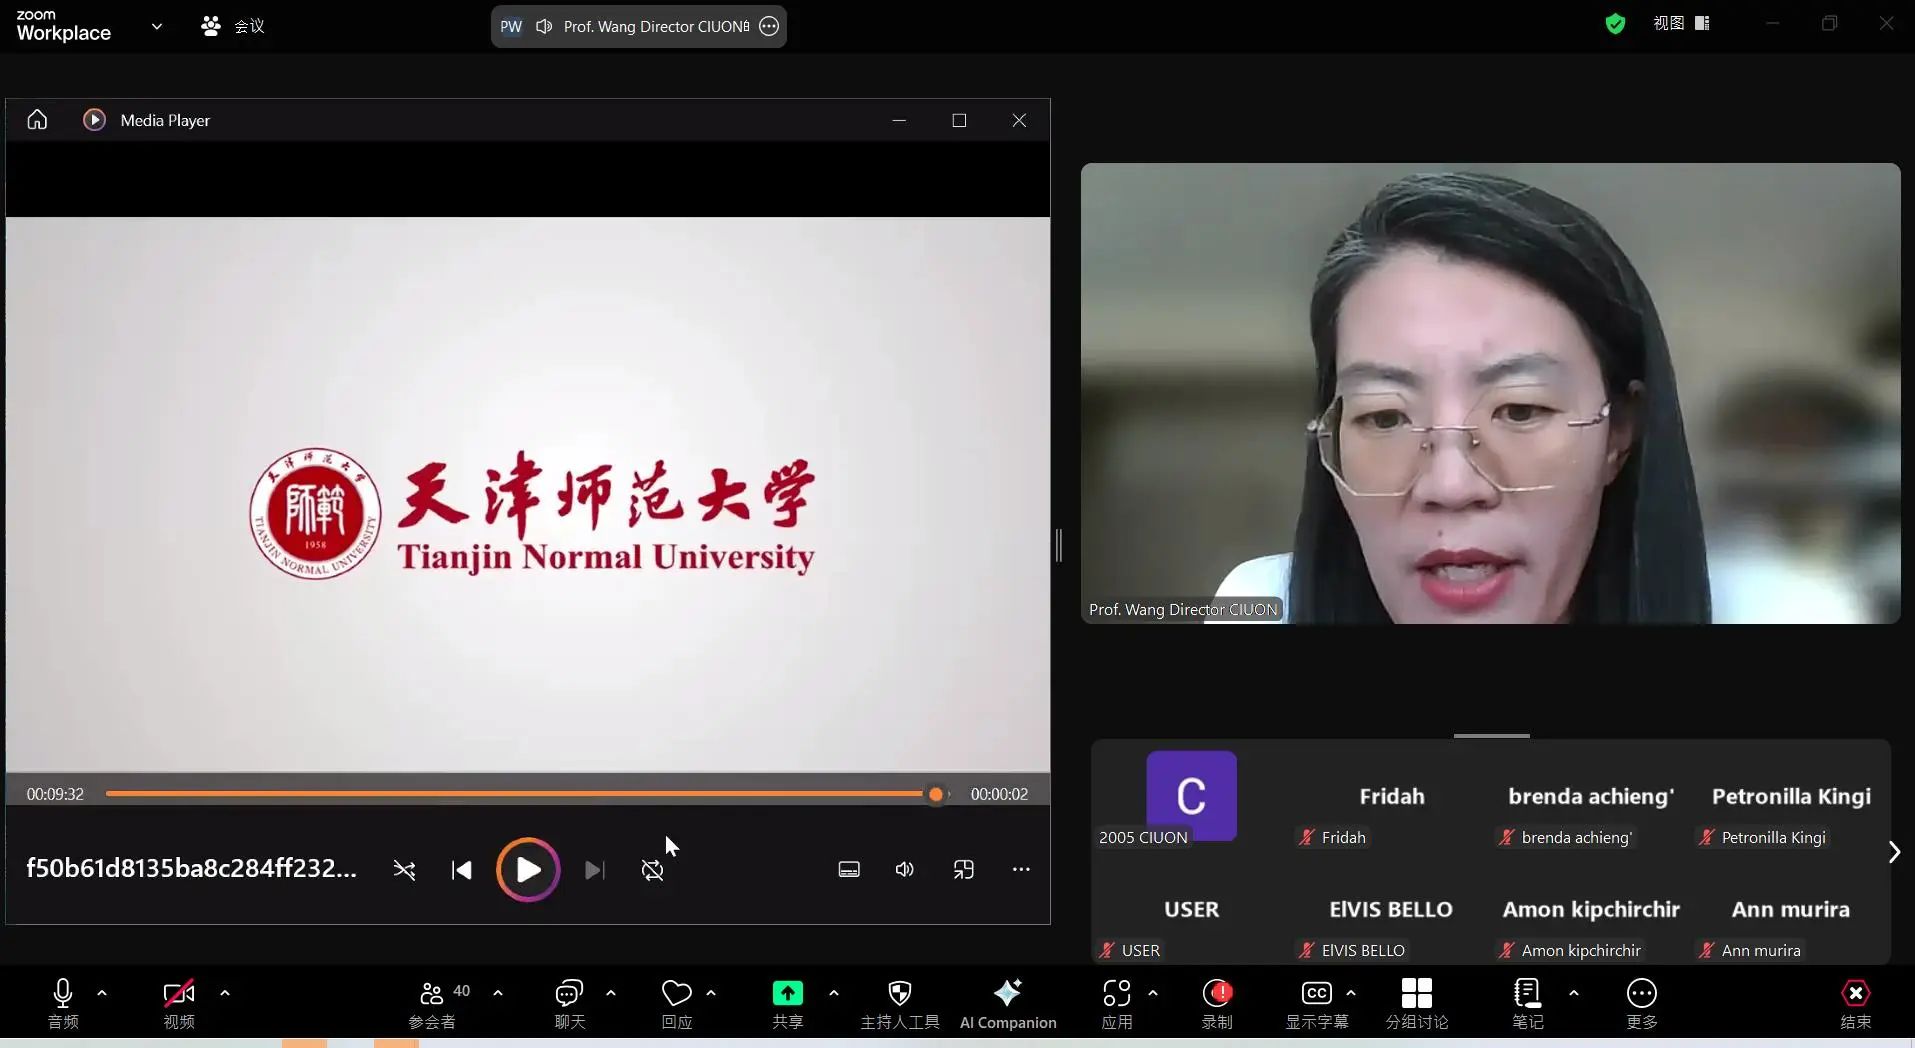
Task: Click the gallery strip handle above thumbnails
Action: pyautogui.click(x=1491, y=736)
